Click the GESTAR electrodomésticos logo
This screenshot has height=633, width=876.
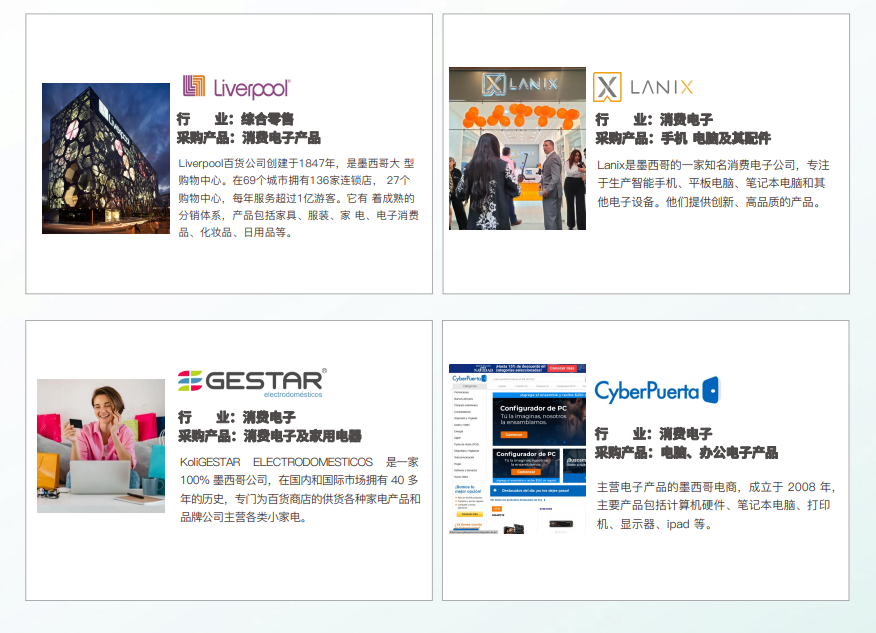253,383
